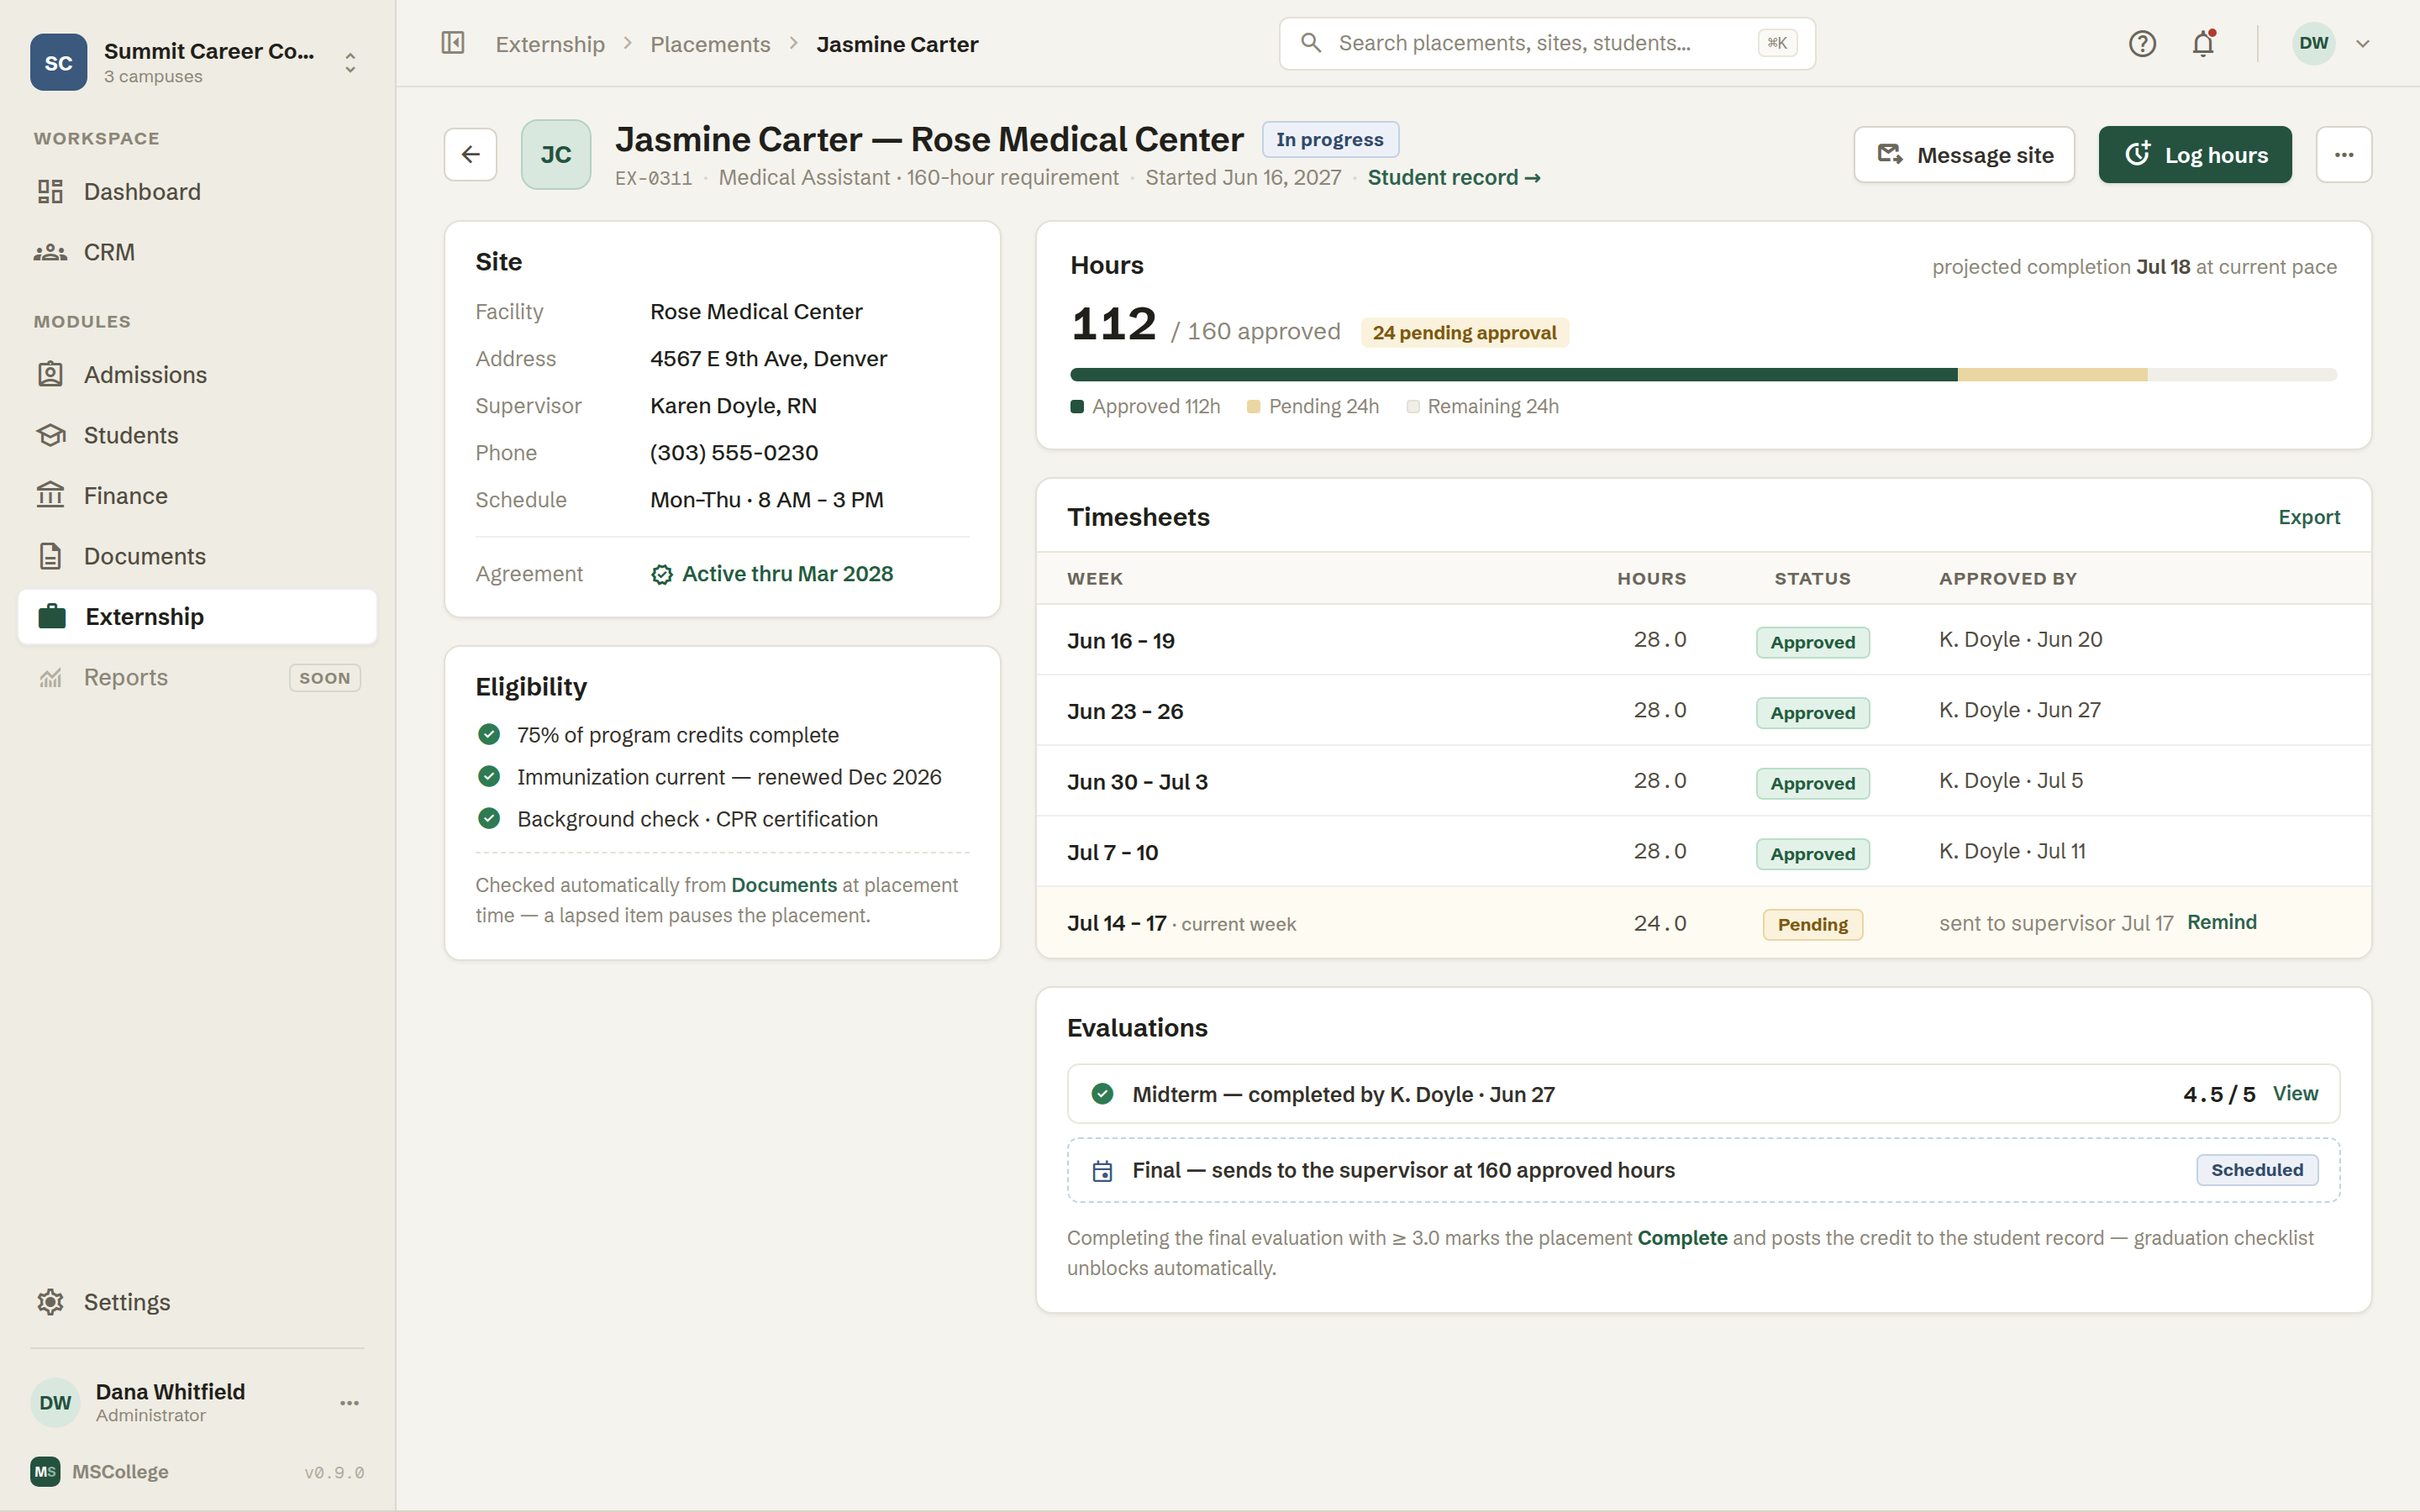Viewport: 2420px width, 1512px height.
Task: Open the three-dot more actions menu in header
Action: 2343,154
